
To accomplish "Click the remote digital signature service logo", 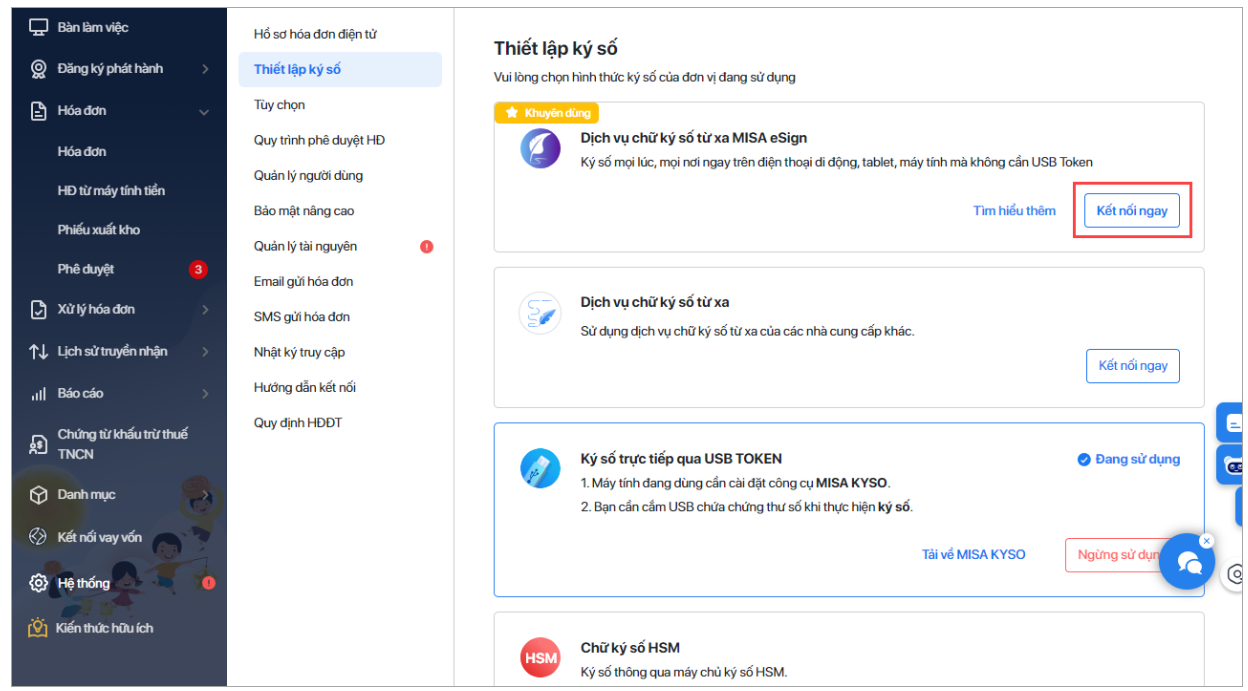I will (541, 313).
